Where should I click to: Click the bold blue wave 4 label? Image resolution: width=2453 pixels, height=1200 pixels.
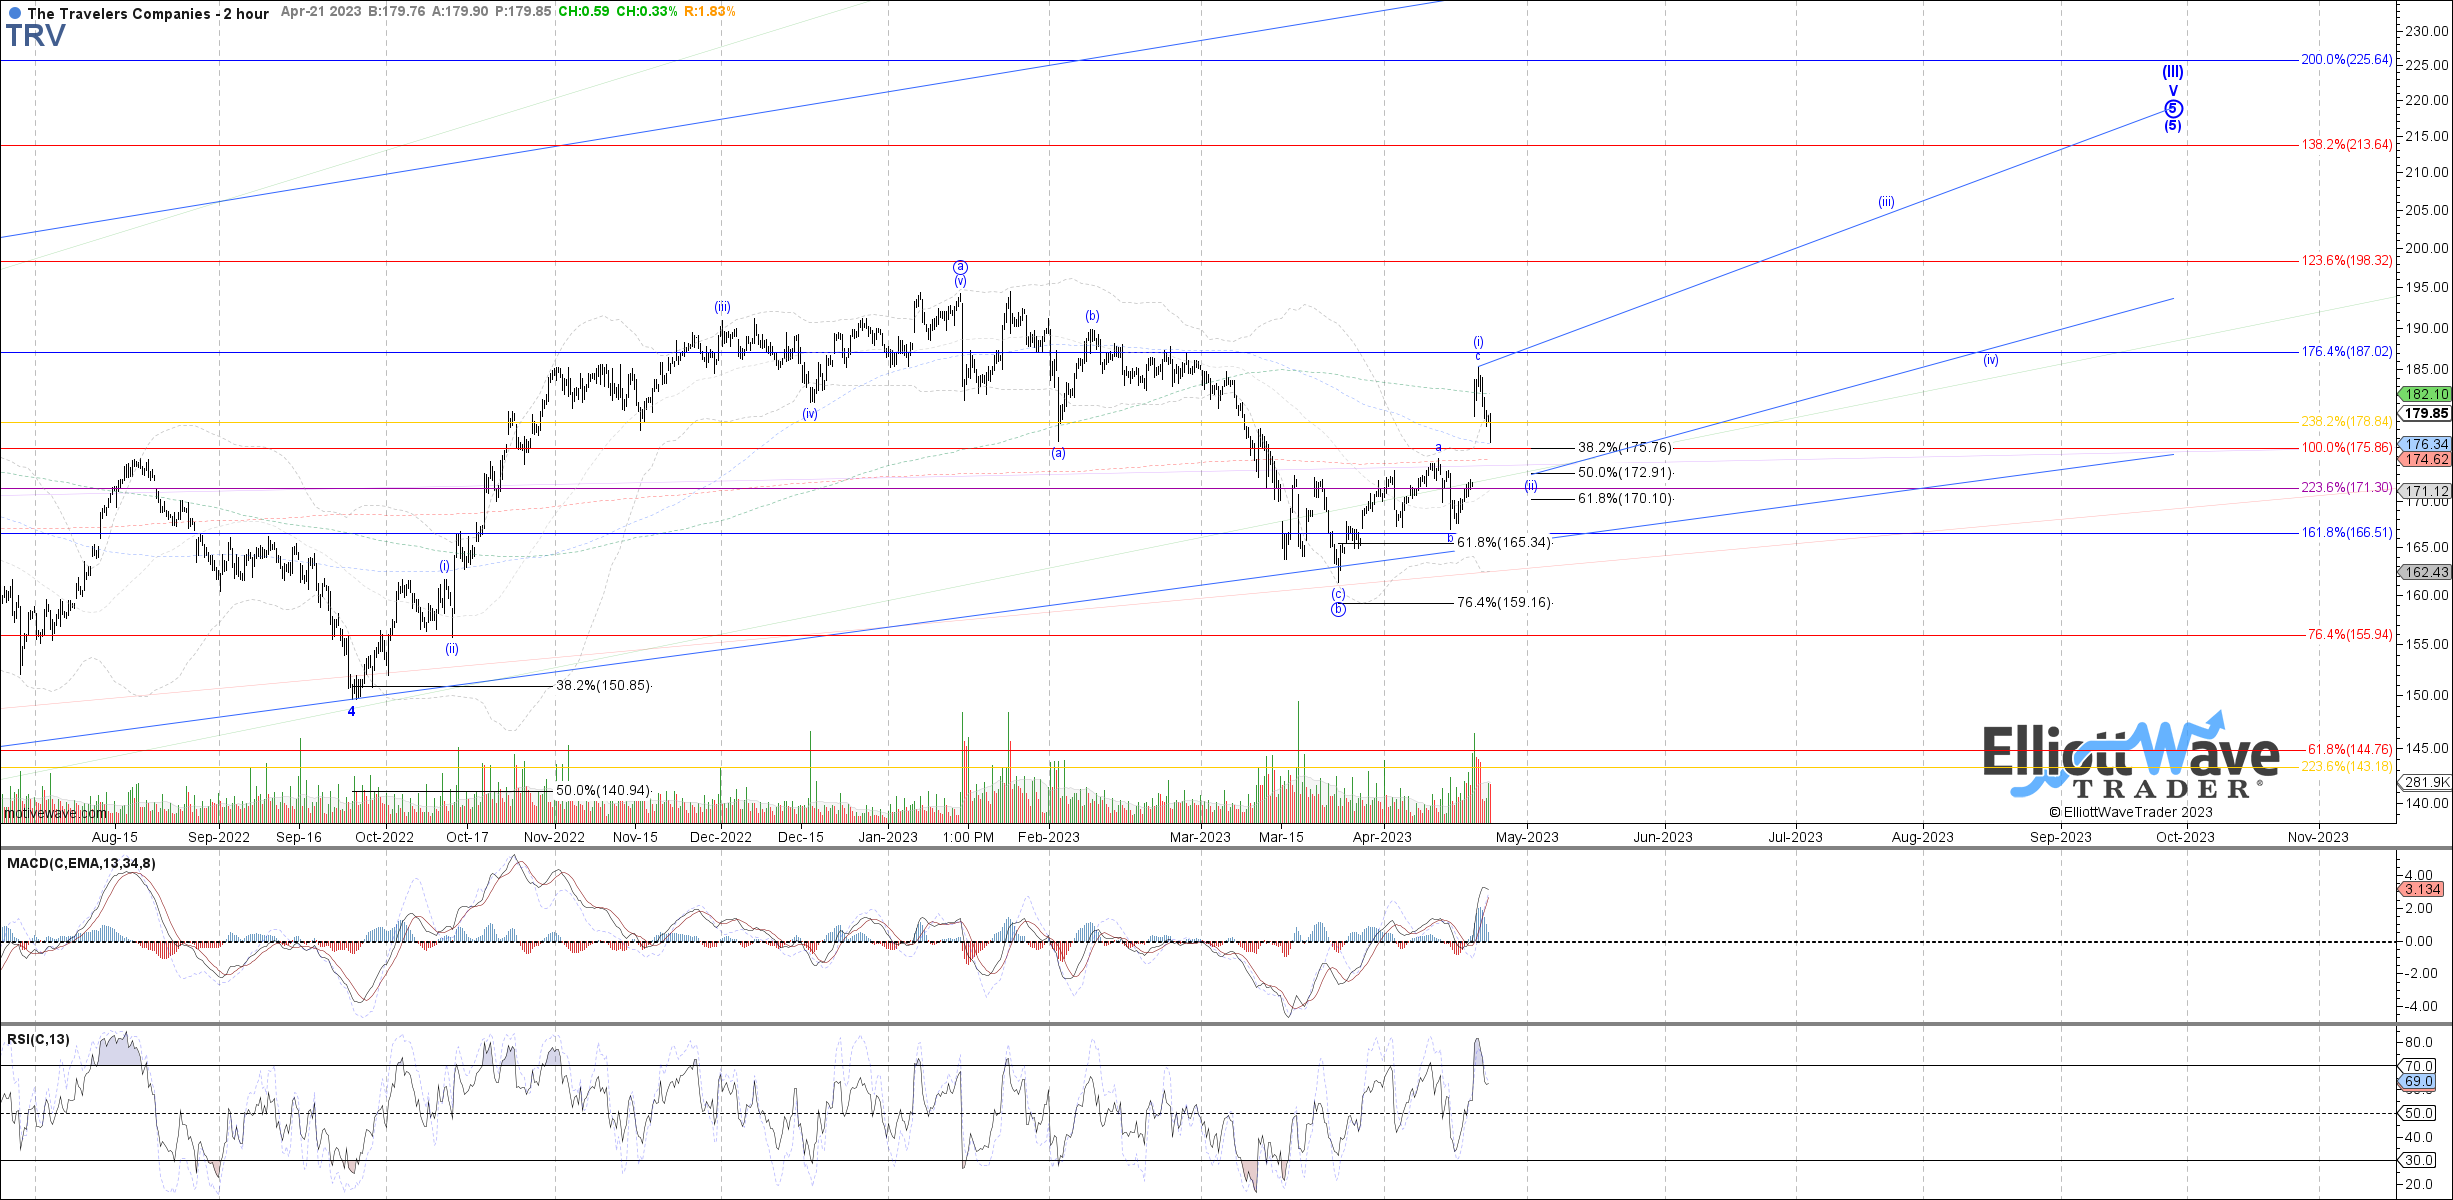click(x=351, y=712)
